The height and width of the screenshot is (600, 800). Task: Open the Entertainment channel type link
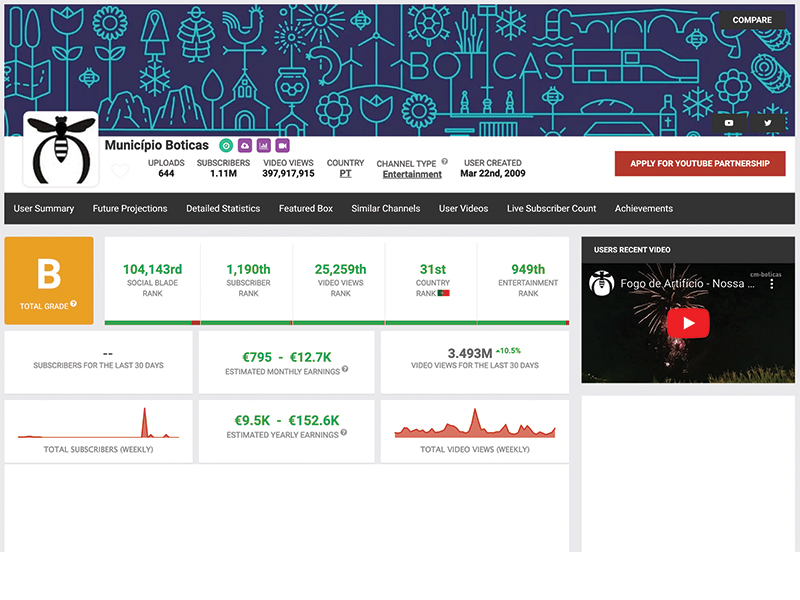pos(412,174)
